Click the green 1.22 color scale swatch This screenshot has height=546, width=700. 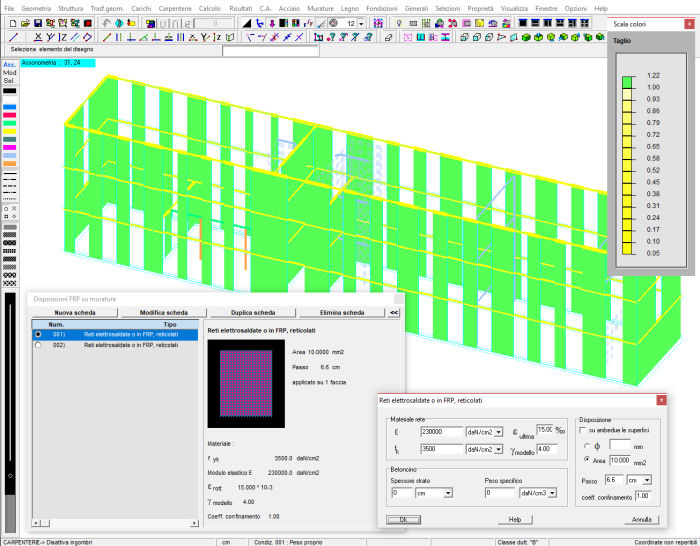point(626,81)
